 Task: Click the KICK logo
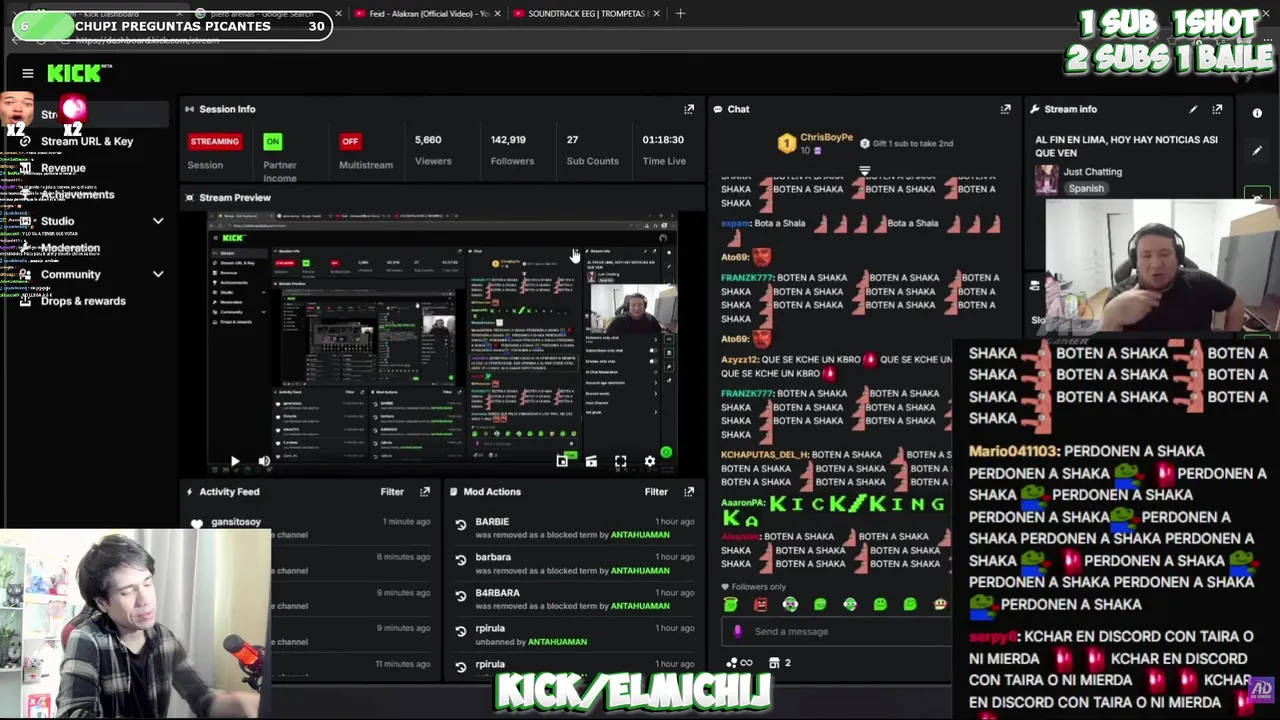[76, 73]
